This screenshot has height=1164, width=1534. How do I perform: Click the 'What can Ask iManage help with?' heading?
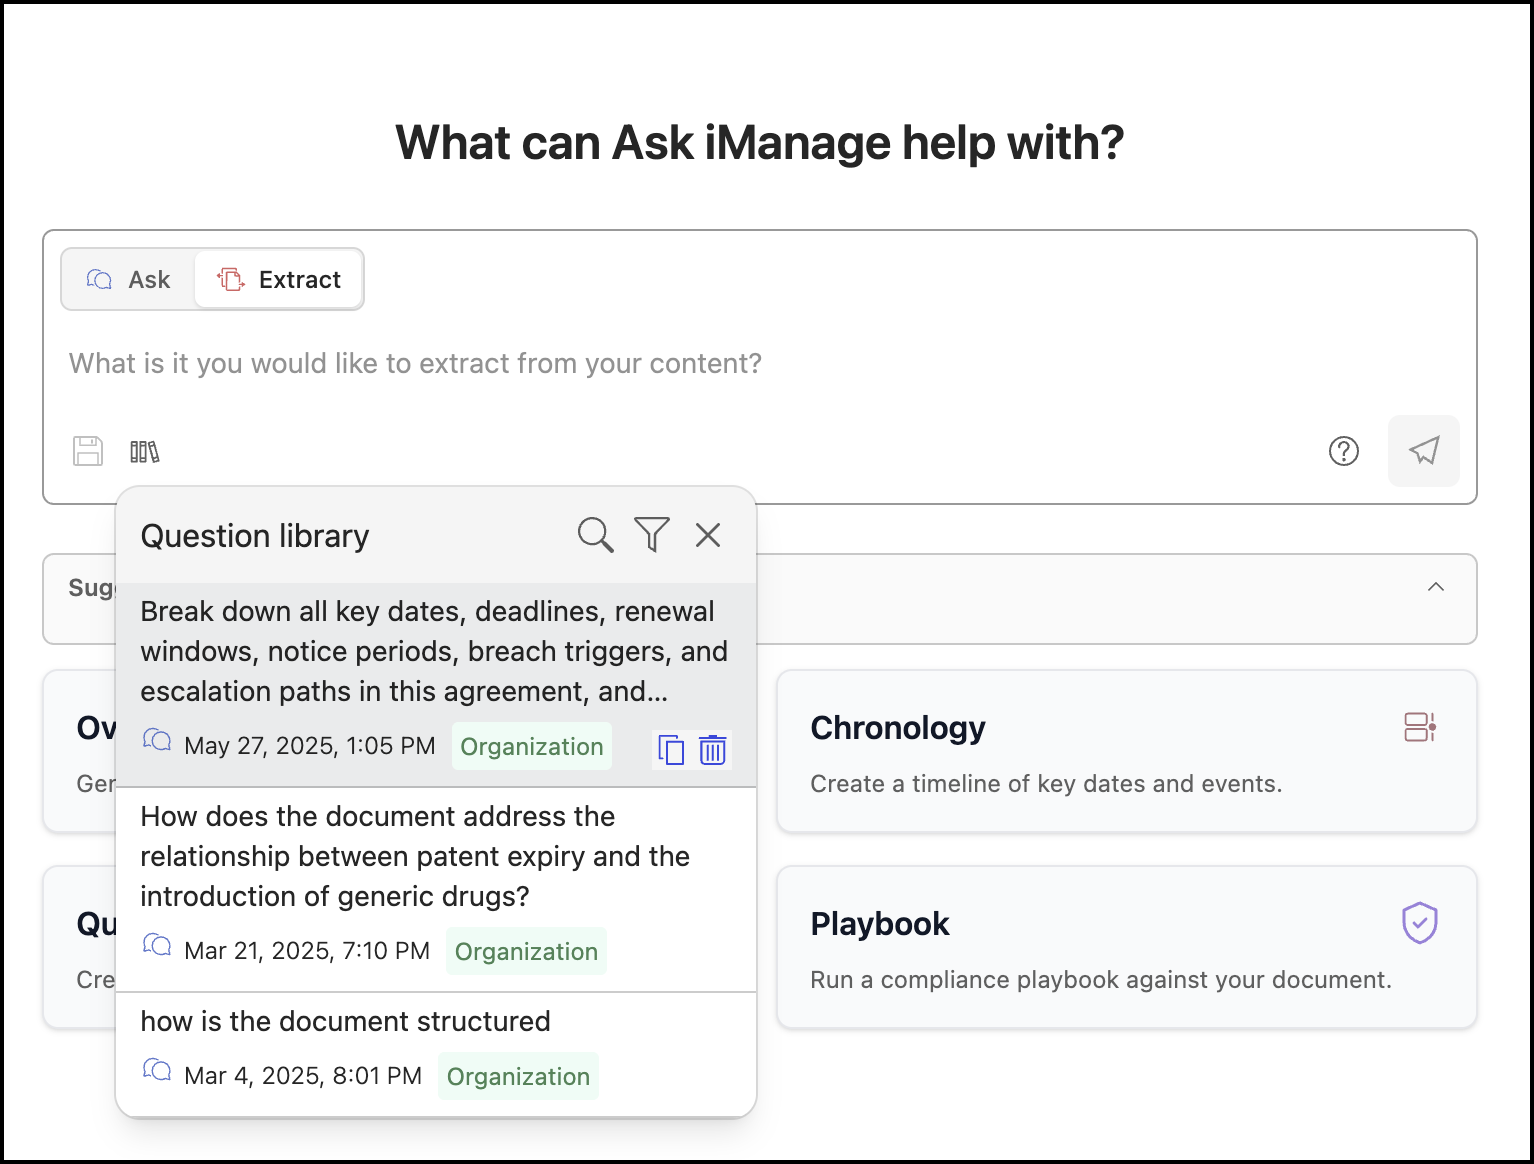pyautogui.click(x=760, y=143)
